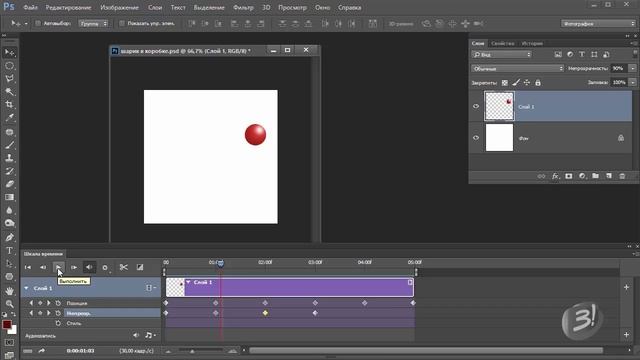Viewport: 640px width, 360px height.
Task: Select the Zoom tool
Action: tap(9, 304)
